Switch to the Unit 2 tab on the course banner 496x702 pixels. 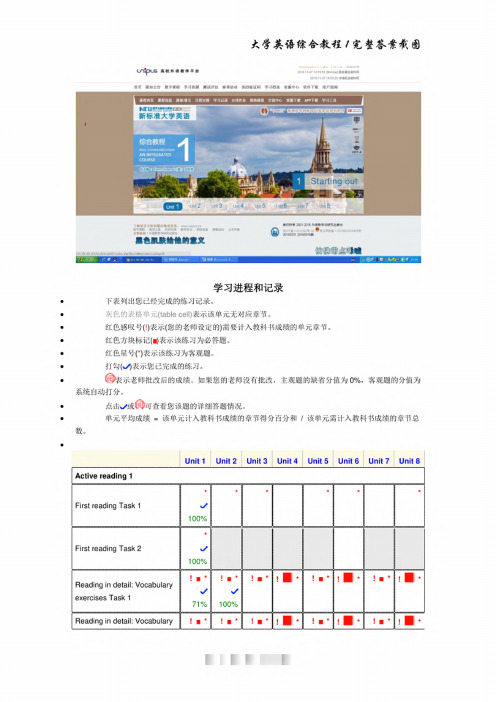(195, 206)
